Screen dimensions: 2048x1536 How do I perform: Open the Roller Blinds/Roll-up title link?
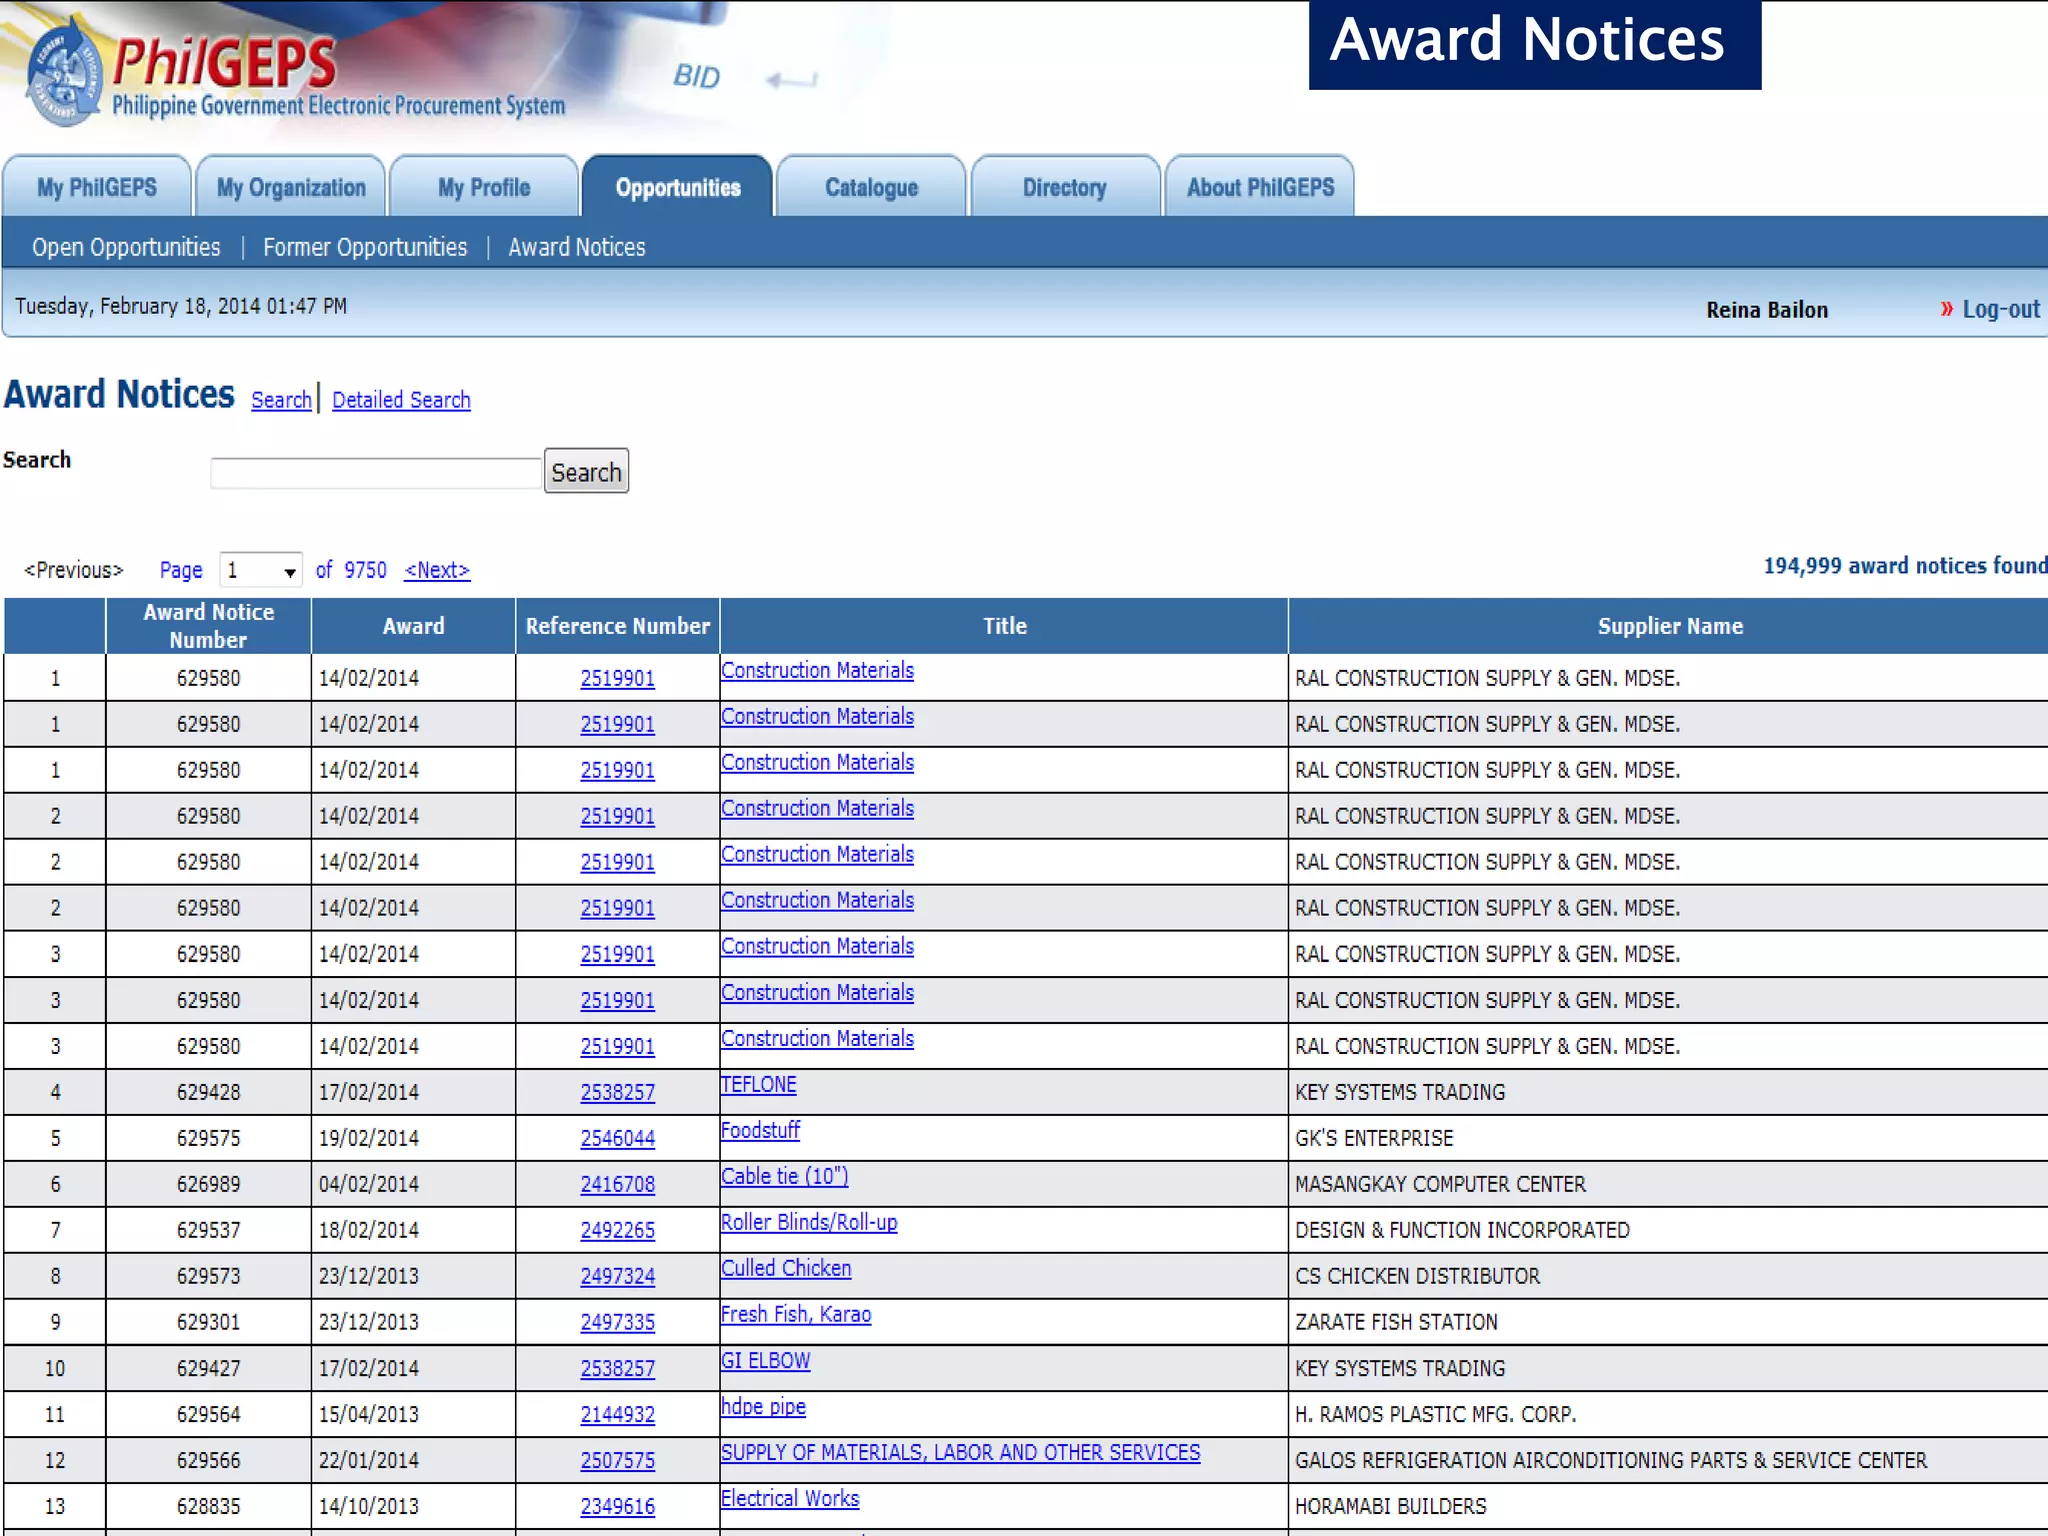[809, 1222]
